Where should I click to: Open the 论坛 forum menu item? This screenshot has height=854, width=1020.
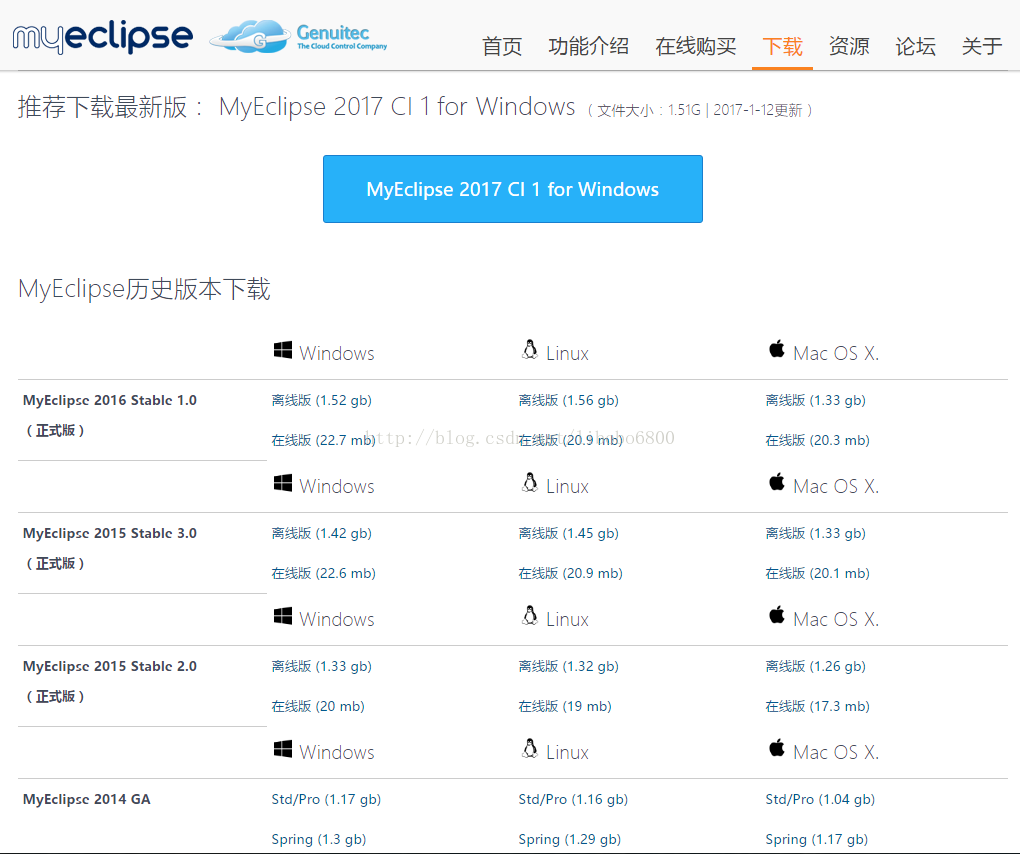pos(915,46)
